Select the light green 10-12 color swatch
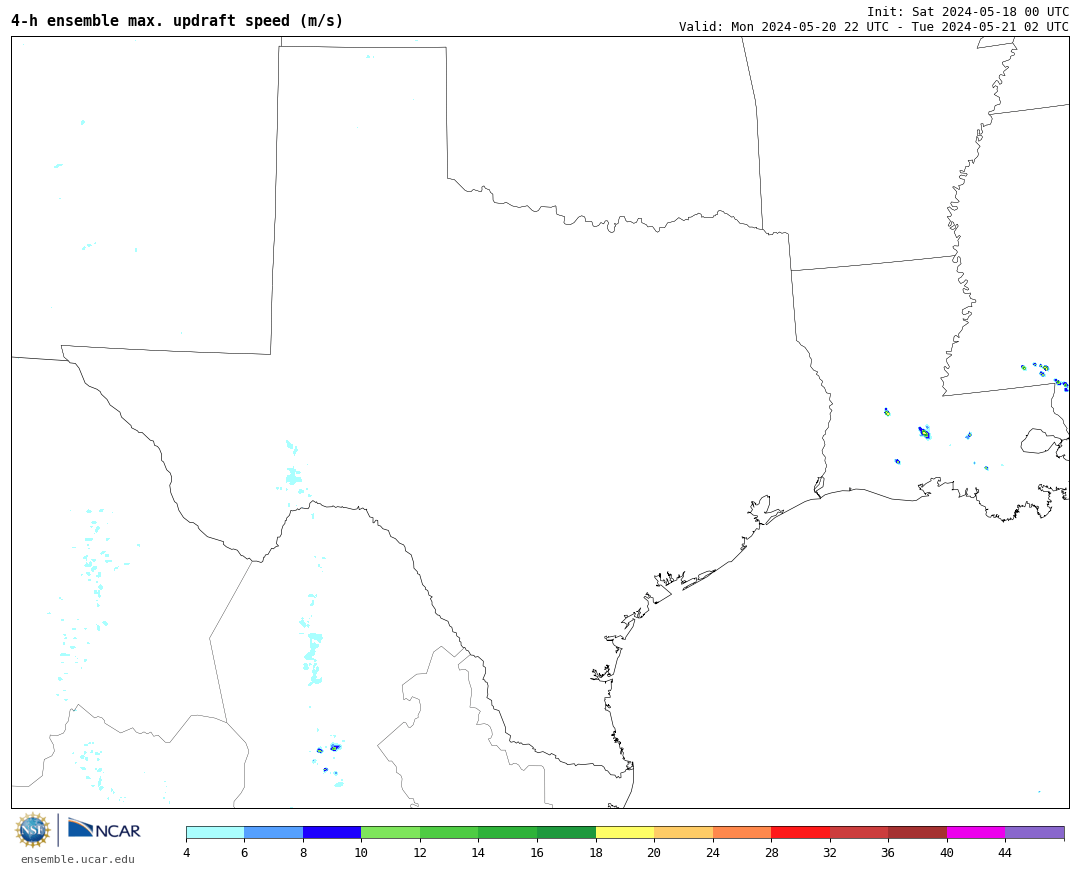 click(391, 832)
